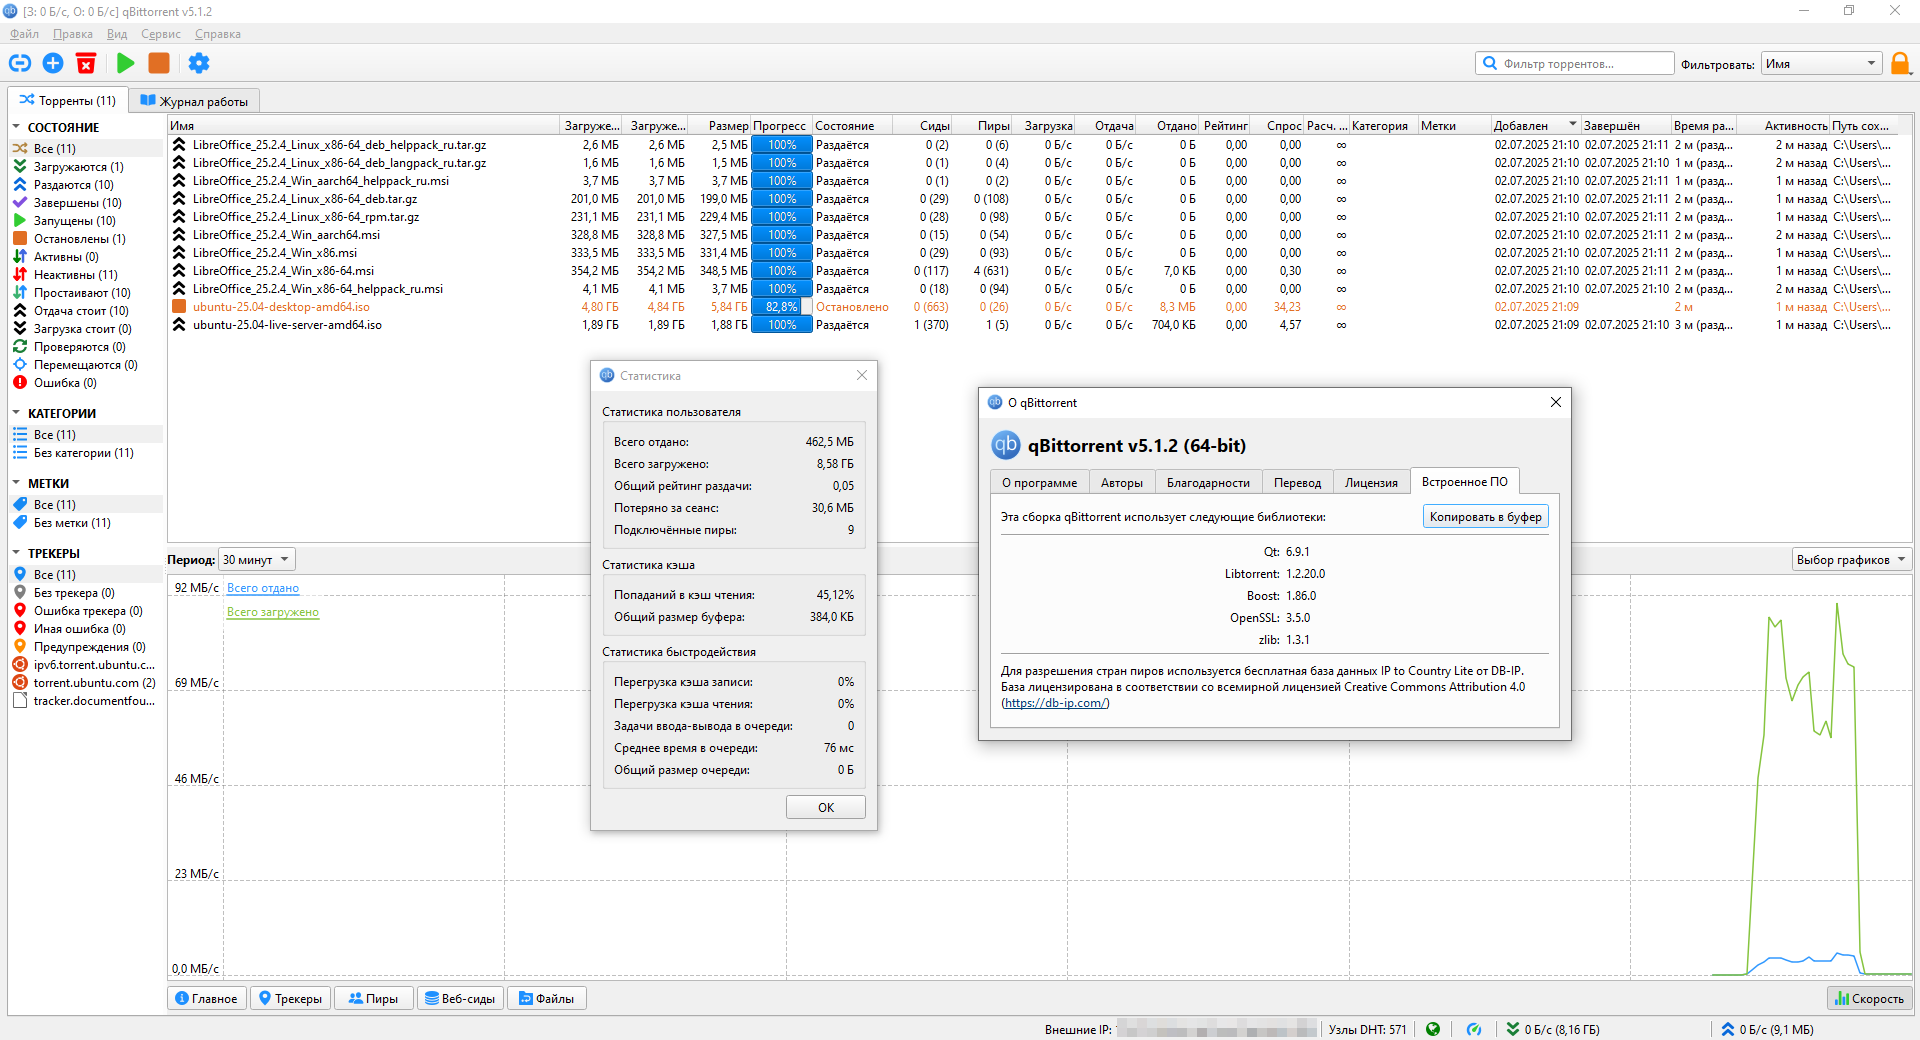The width and height of the screenshot is (1920, 1040).
Task: Click the alternative speed limits icon in status bar
Action: (x=1474, y=1029)
